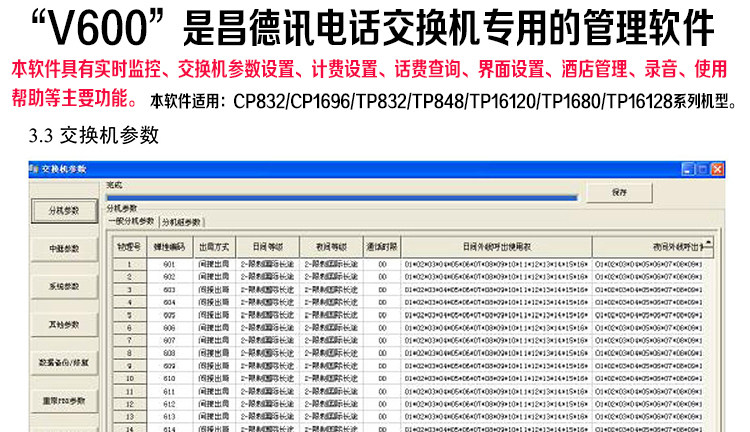
Task: Click the 日间等级 cell of extension 602
Action: pyautogui.click(x=267, y=277)
